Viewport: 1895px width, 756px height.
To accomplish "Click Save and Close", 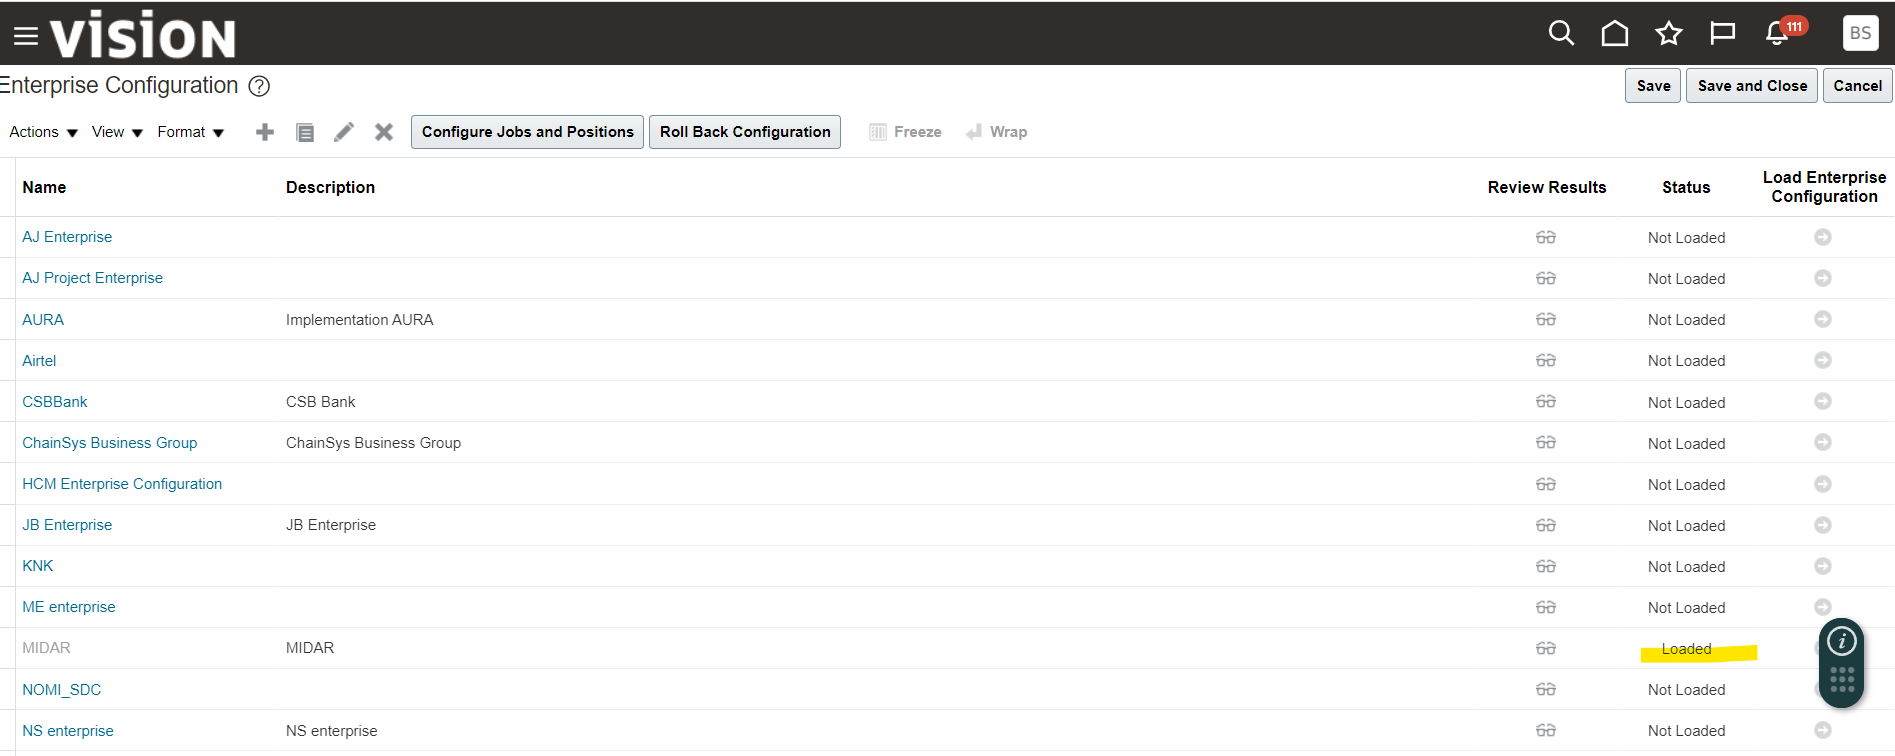I will (1752, 86).
